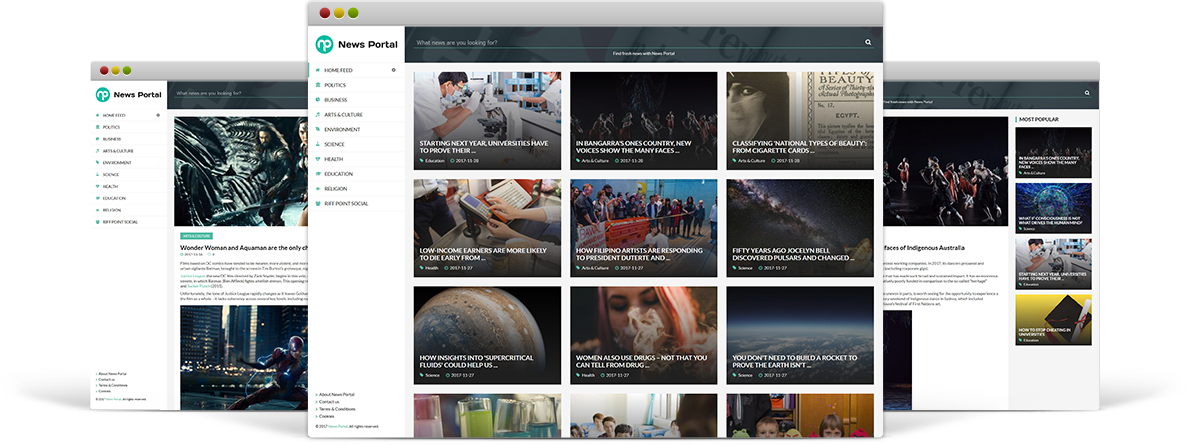Click the 'faces of Indigenous Australia' headline, right window
The width and height of the screenshot is (1190, 445).
(x=924, y=248)
